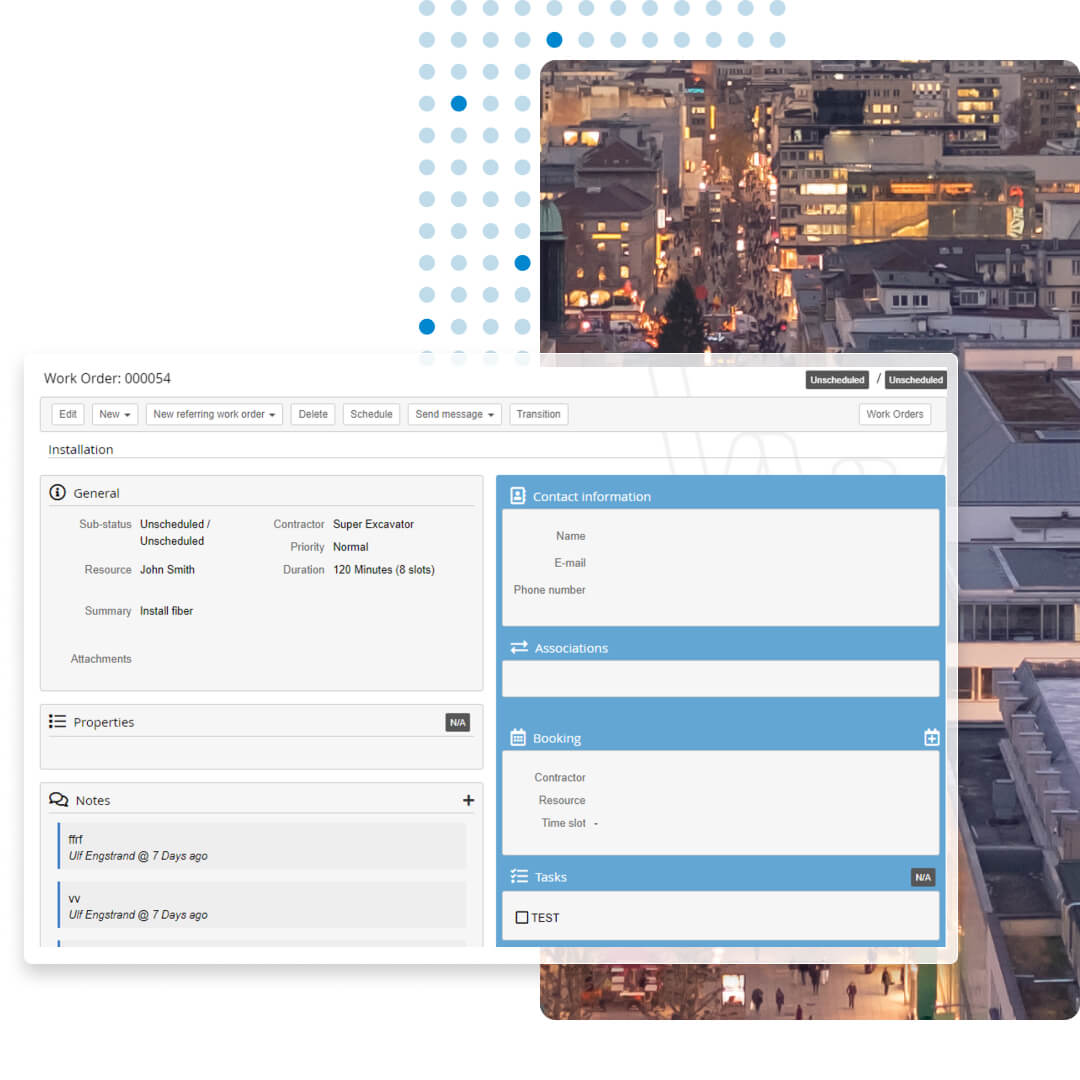Click the Schedule button
1080x1080 pixels.
(x=371, y=414)
